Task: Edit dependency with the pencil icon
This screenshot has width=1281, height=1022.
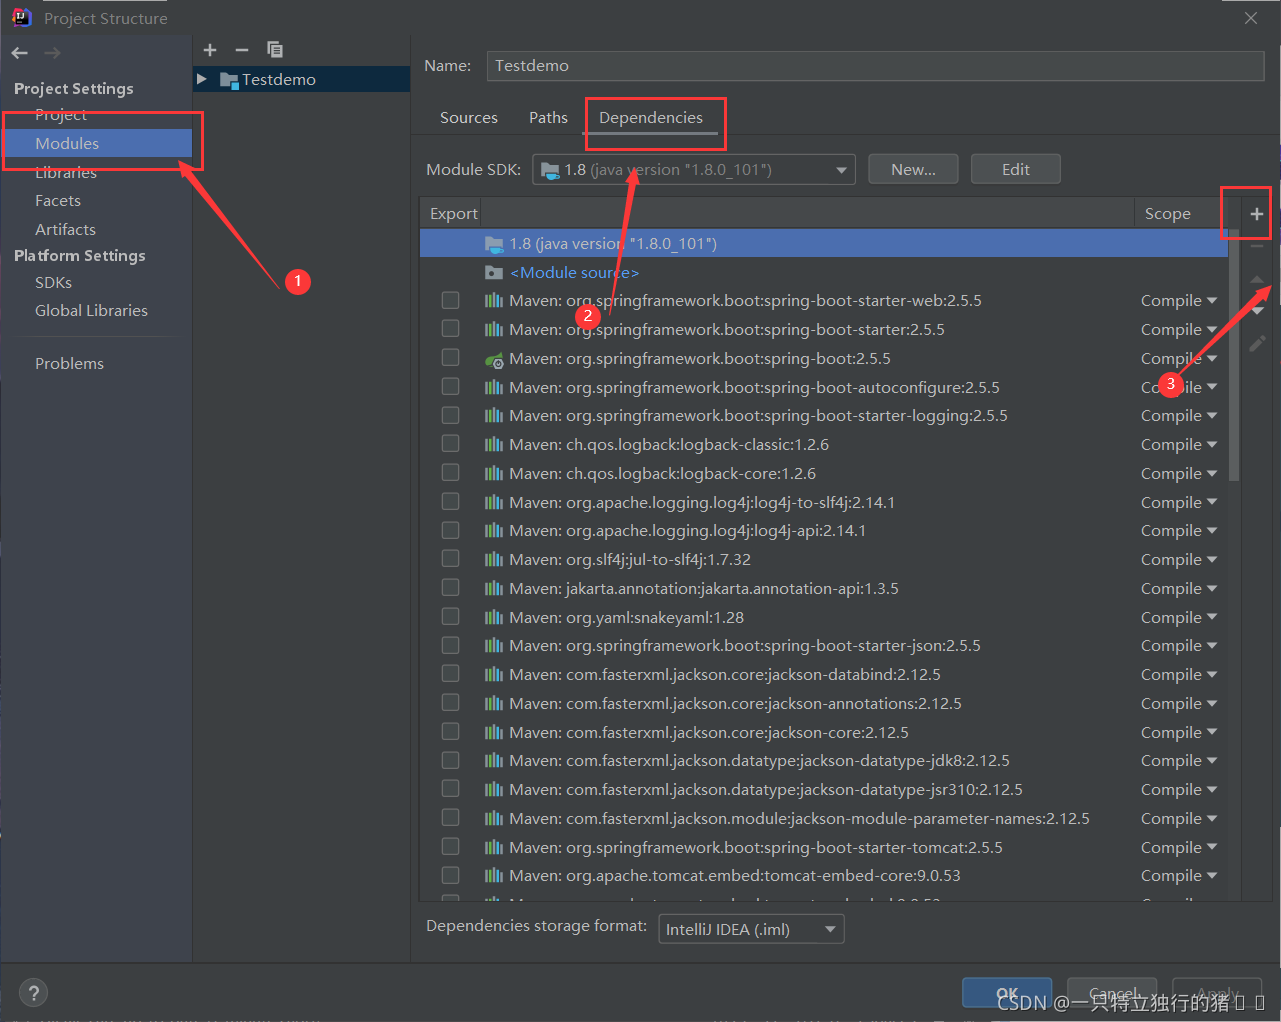Action: (x=1257, y=343)
